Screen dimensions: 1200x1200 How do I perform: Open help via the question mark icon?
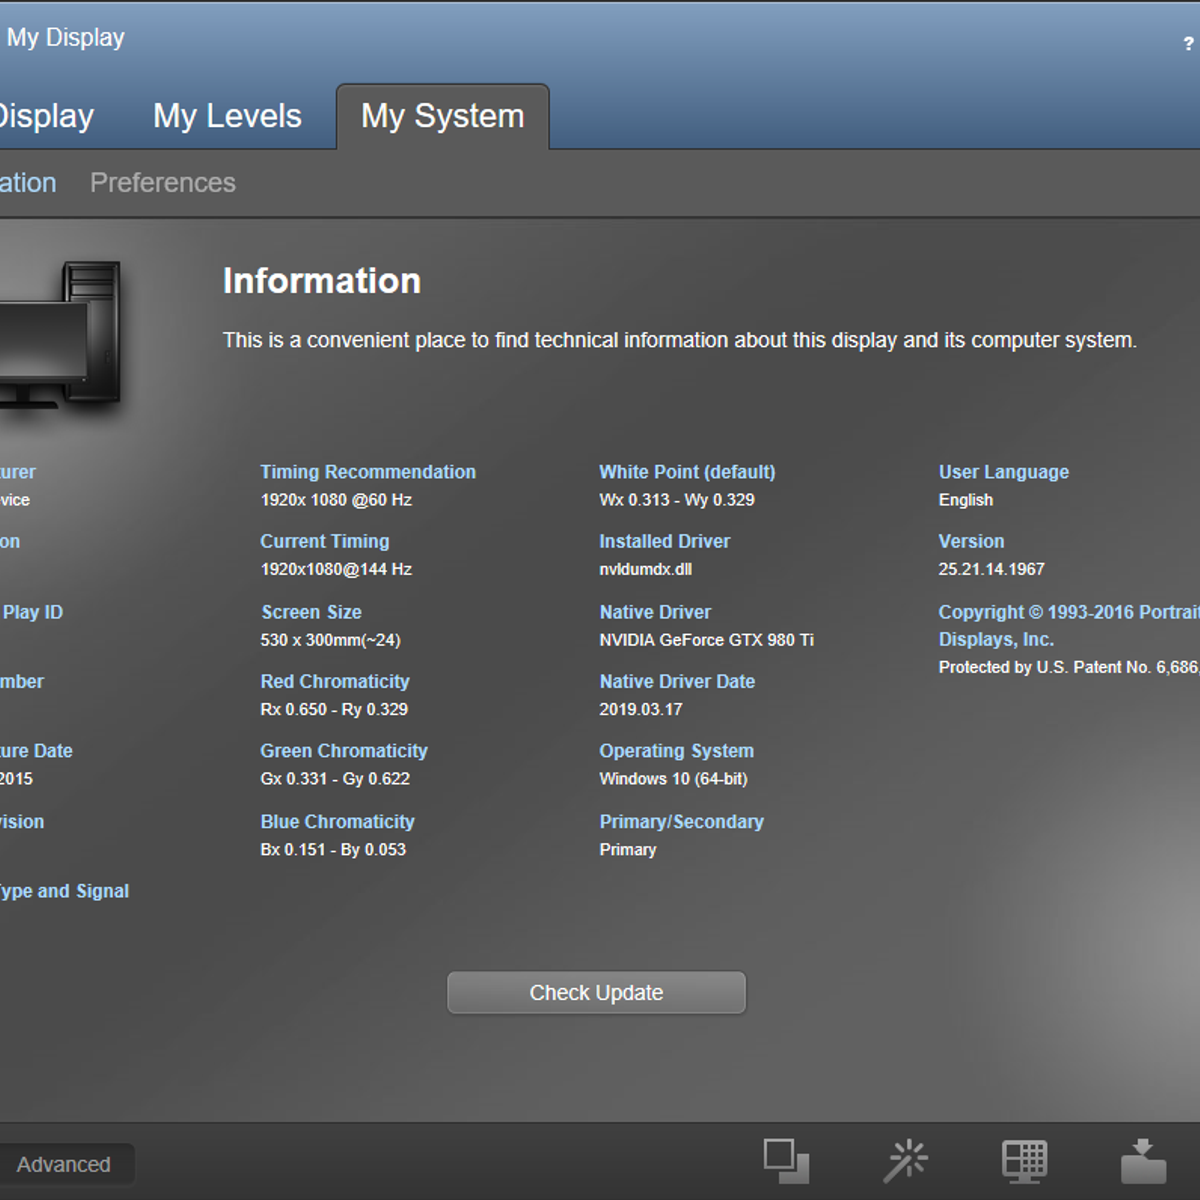(1188, 44)
